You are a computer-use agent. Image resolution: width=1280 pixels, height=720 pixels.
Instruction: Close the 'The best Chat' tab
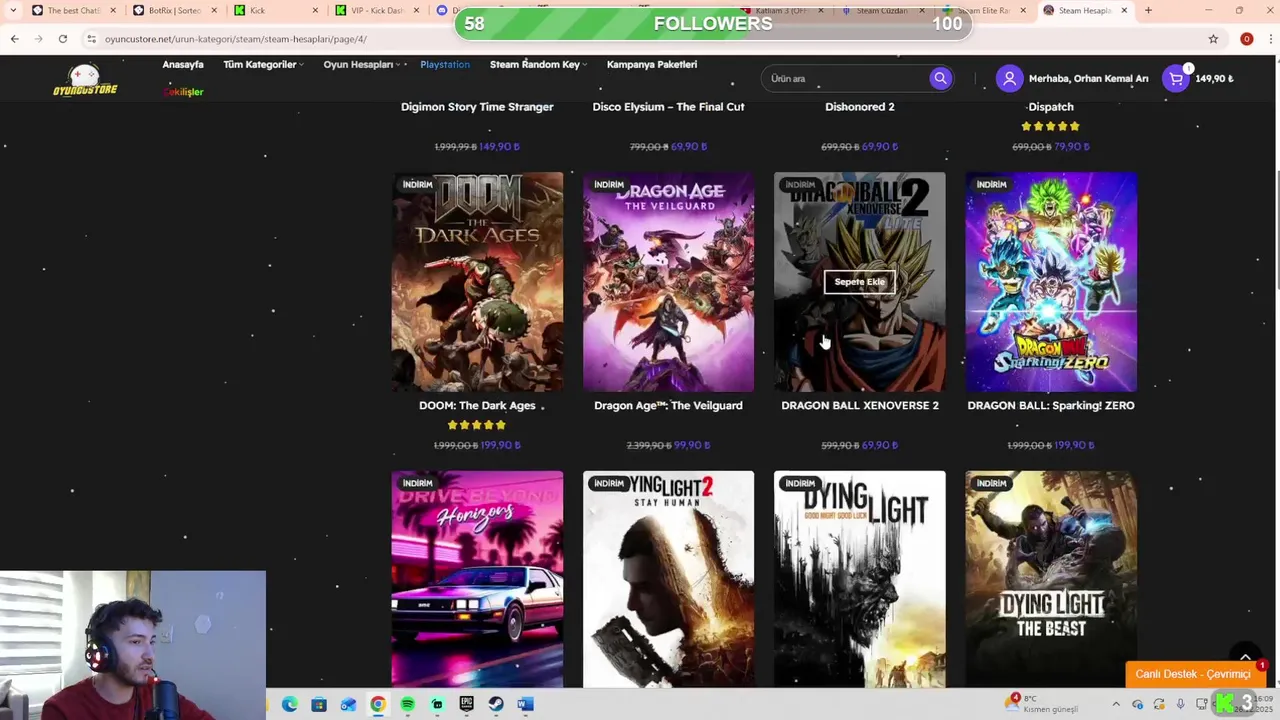(x=113, y=10)
